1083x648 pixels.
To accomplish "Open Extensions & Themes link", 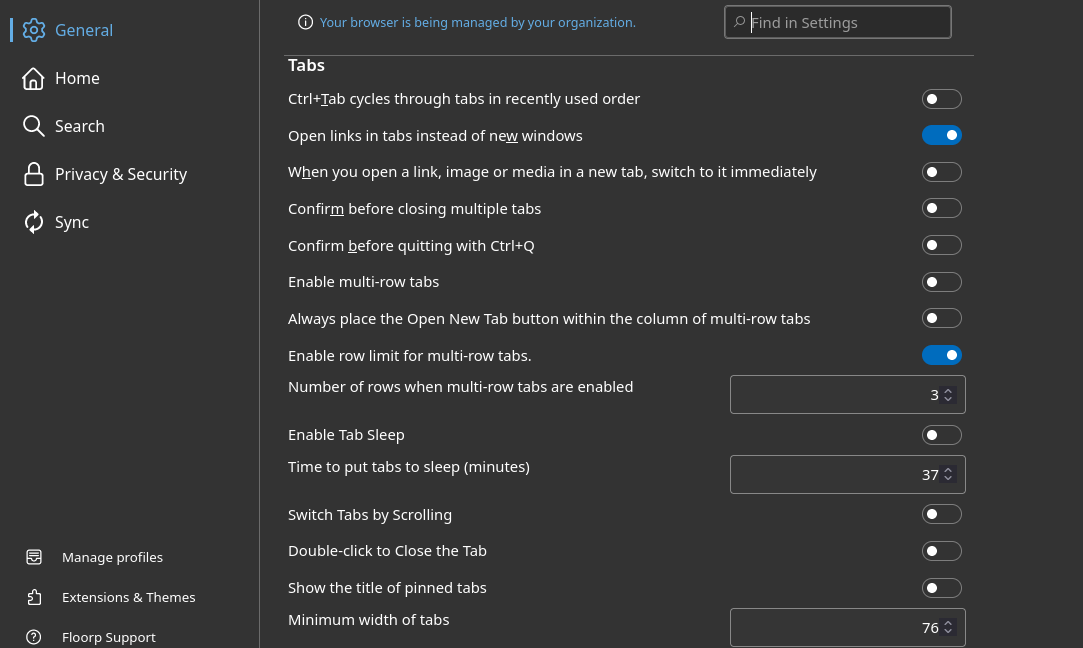I will tap(128, 597).
